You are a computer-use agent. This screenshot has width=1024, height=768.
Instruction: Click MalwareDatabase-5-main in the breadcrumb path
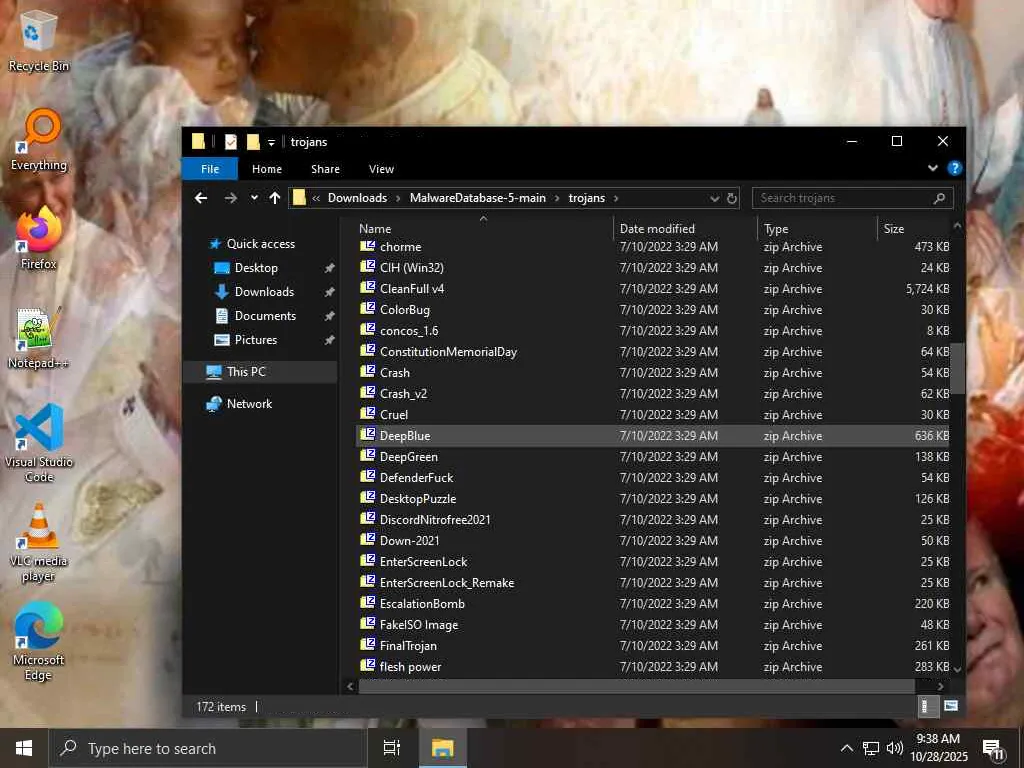pyautogui.click(x=477, y=198)
